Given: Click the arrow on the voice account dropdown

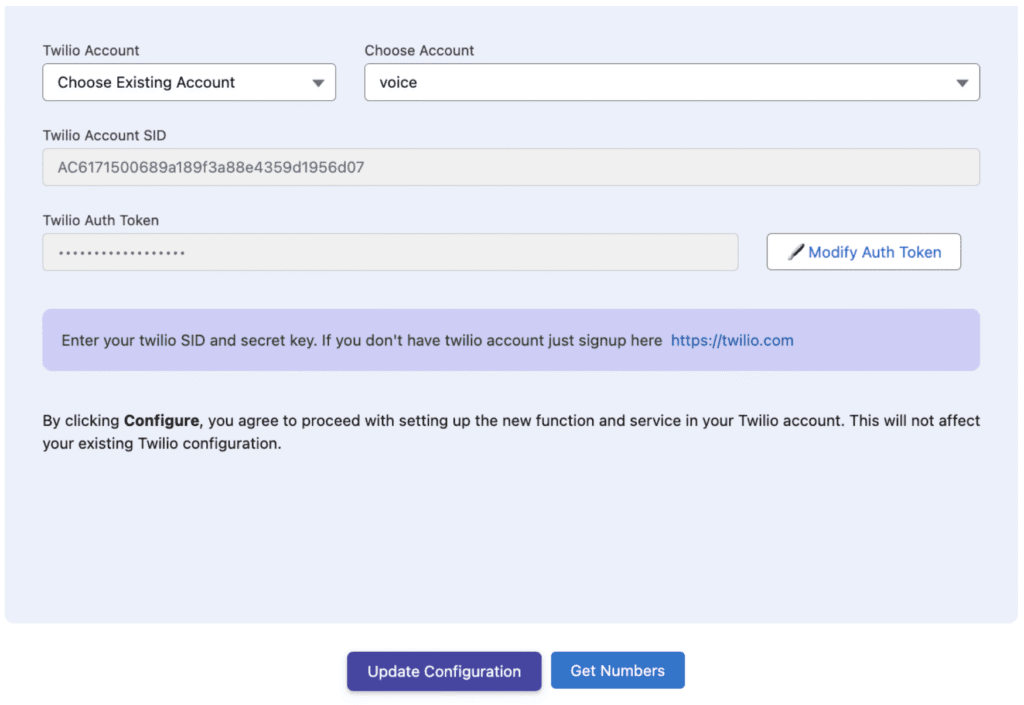Looking at the screenshot, I should pos(962,83).
